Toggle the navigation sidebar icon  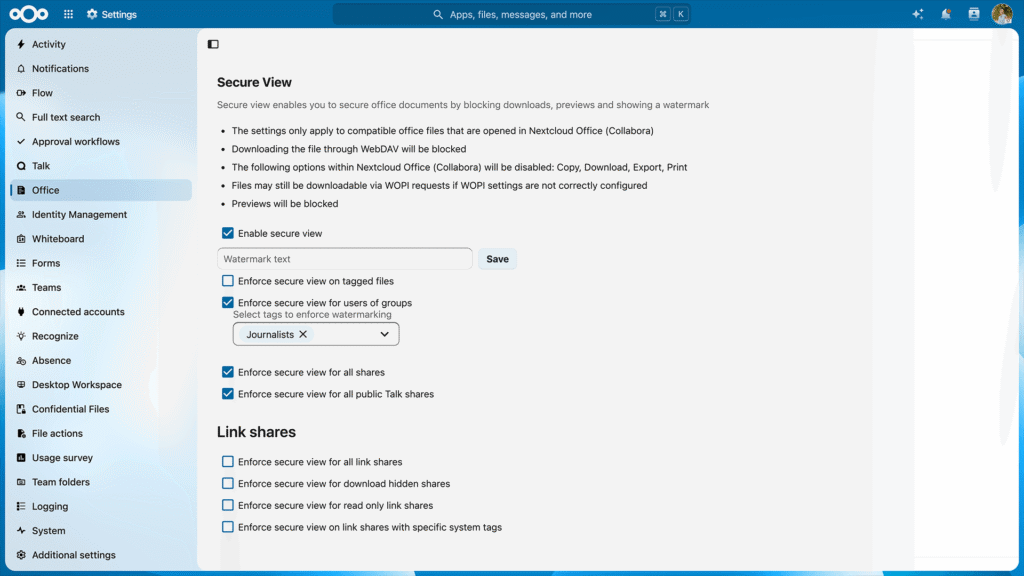[x=213, y=44]
